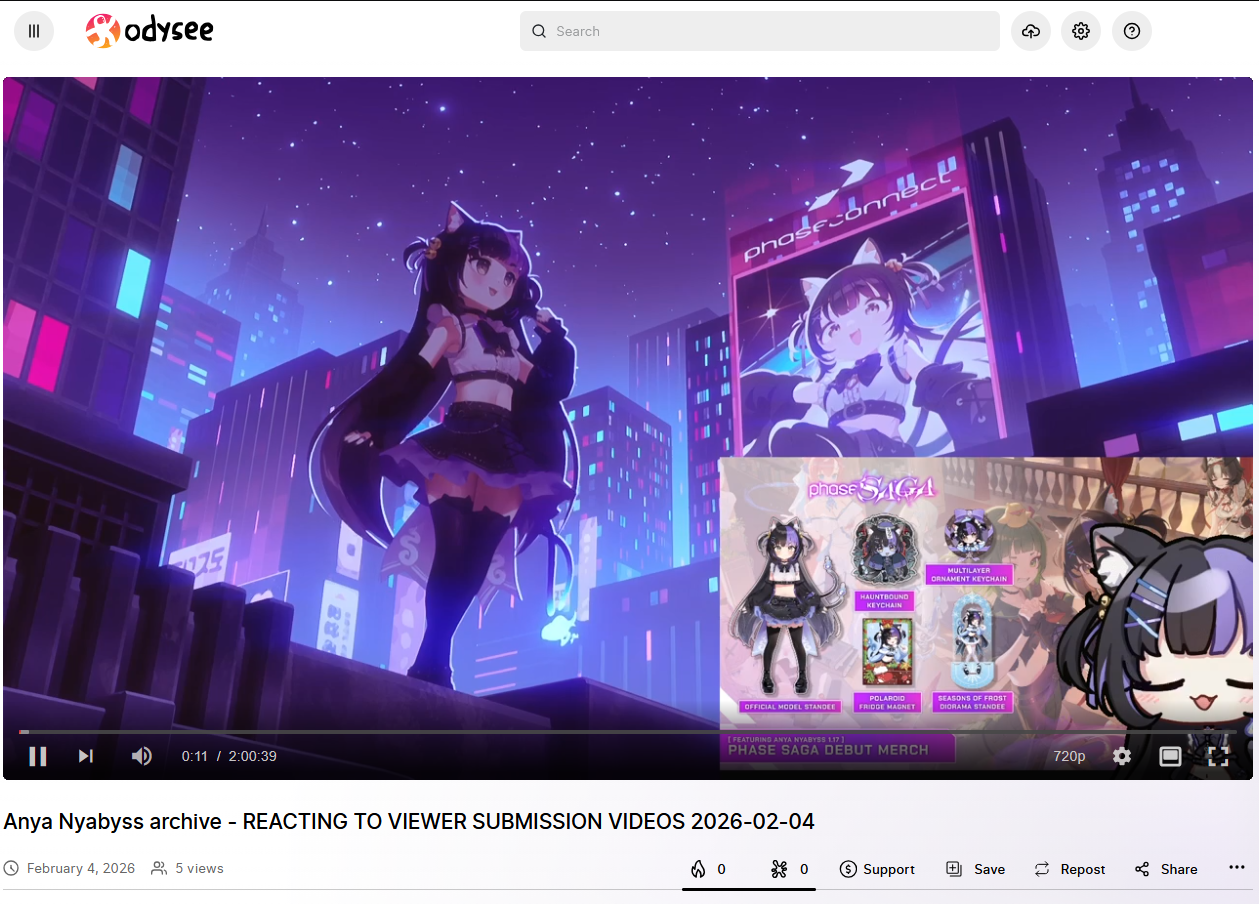The width and height of the screenshot is (1259, 904).
Task: Click the February 4, 2026 date
Action: [x=81, y=868]
